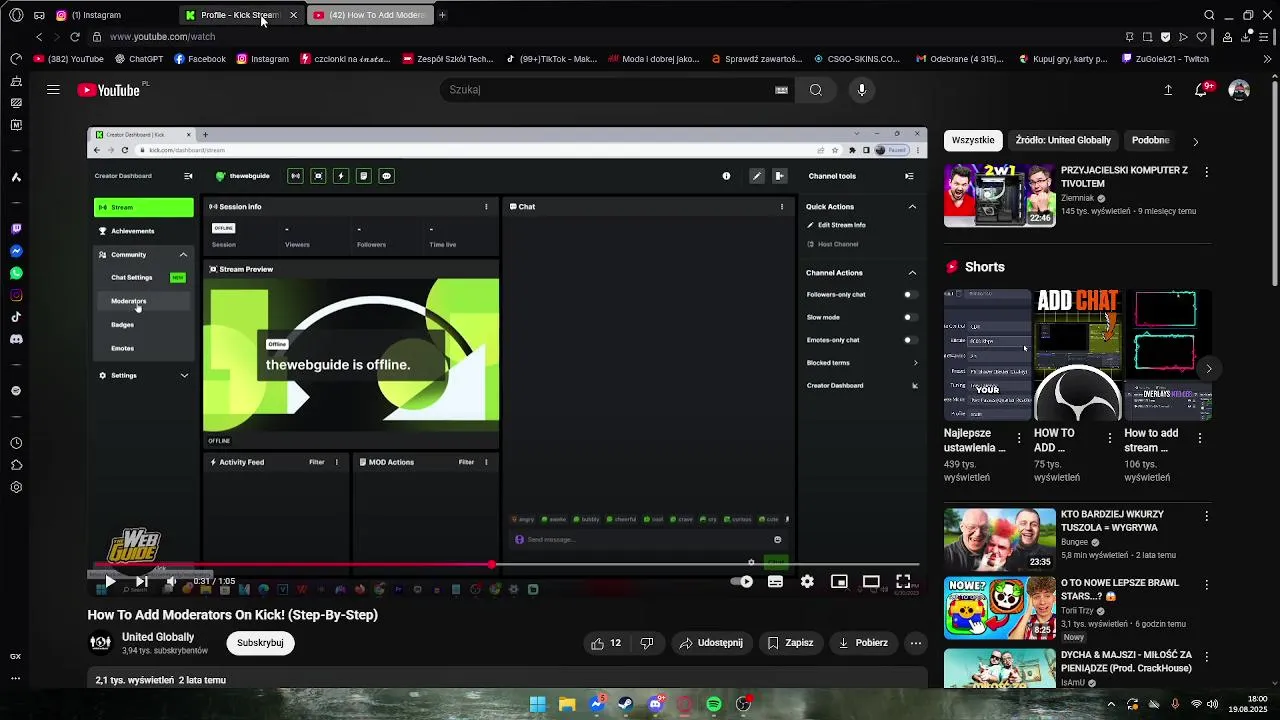Open Messenger in Opera sidebar

[16, 251]
